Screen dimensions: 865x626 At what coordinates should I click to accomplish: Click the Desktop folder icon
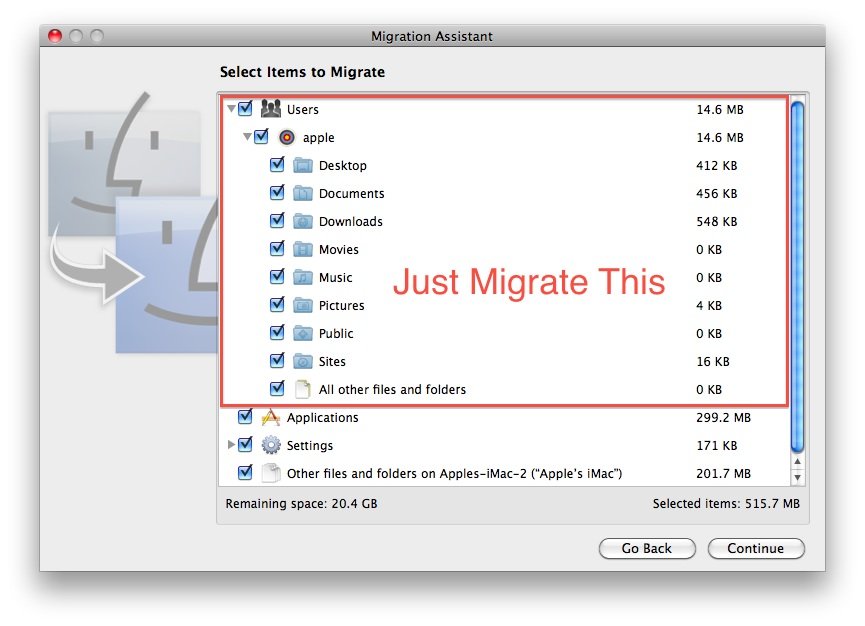[x=303, y=165]
